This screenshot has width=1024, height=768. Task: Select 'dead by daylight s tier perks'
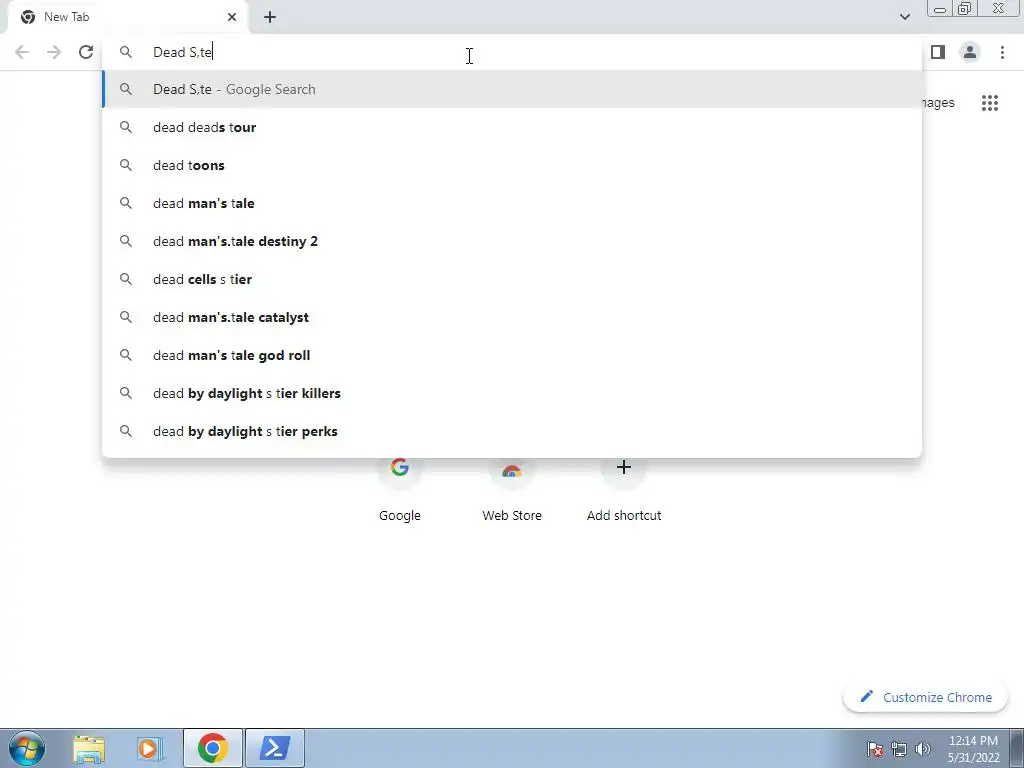click(512, 431)
